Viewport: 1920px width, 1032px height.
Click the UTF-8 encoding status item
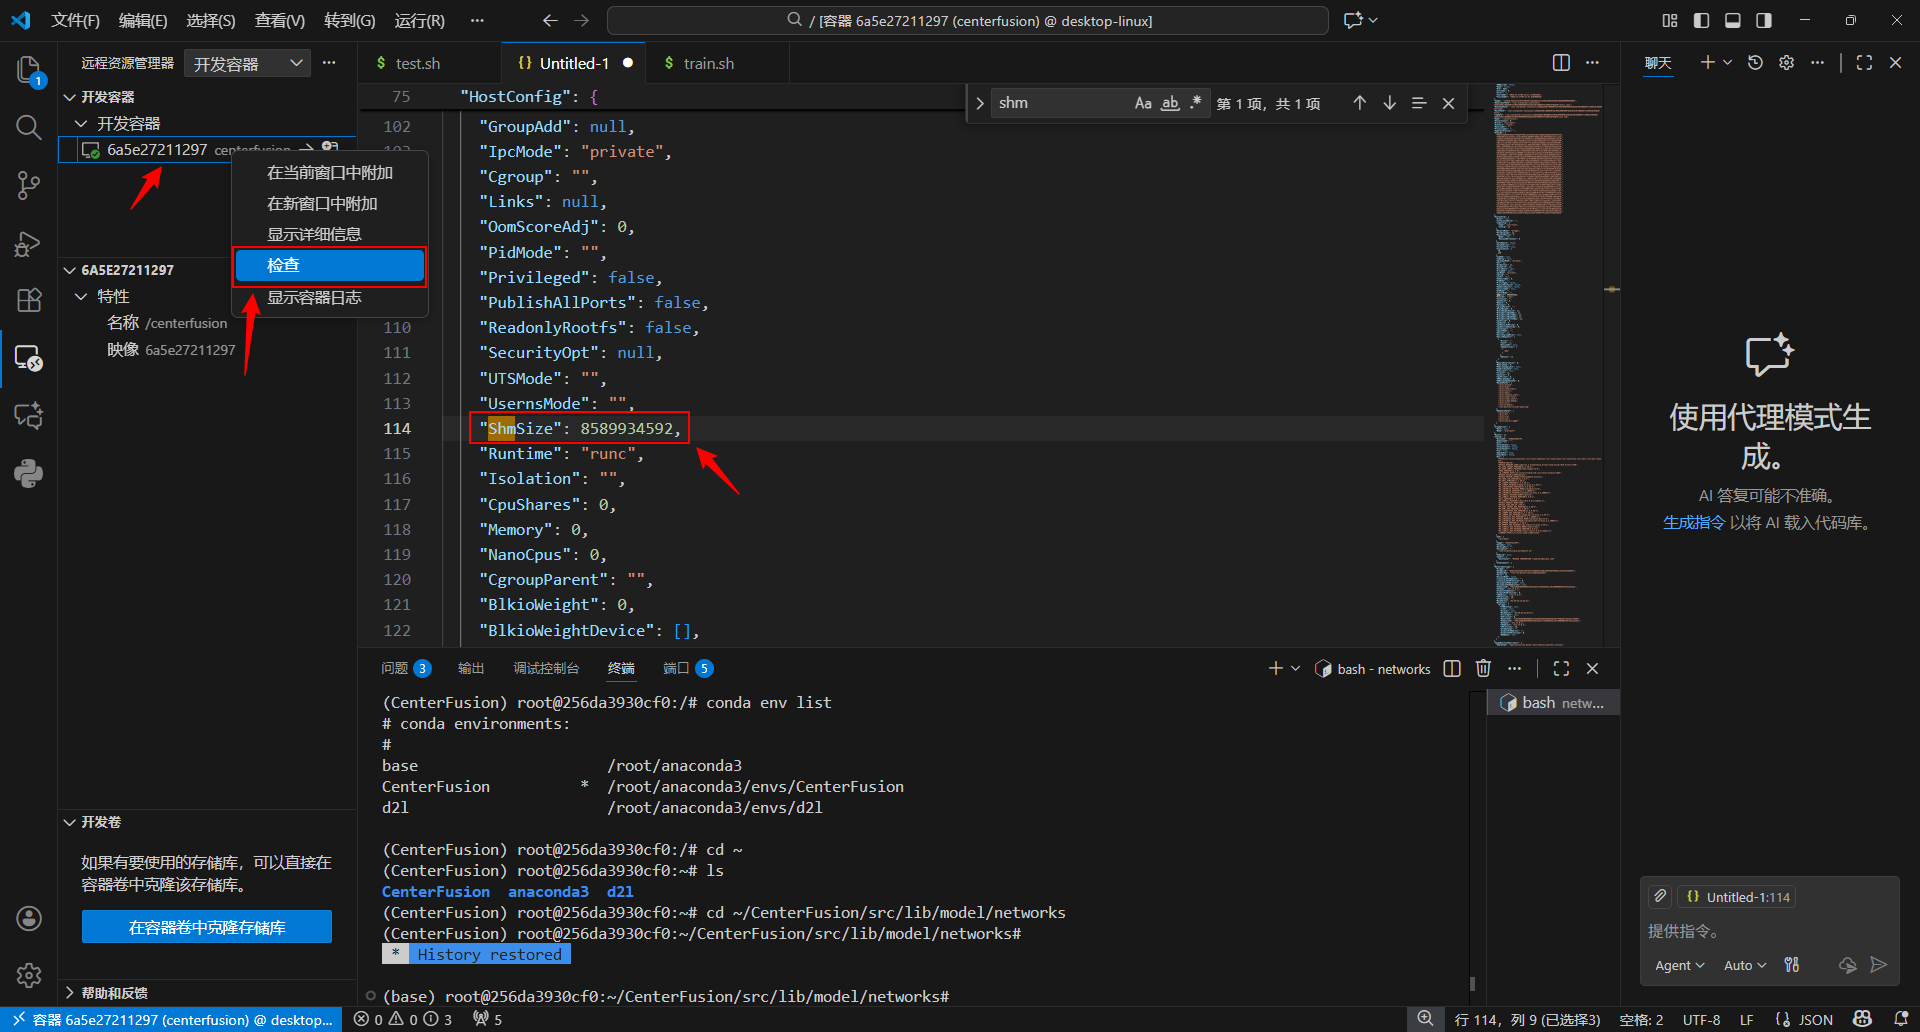tap(1701, 1019)
